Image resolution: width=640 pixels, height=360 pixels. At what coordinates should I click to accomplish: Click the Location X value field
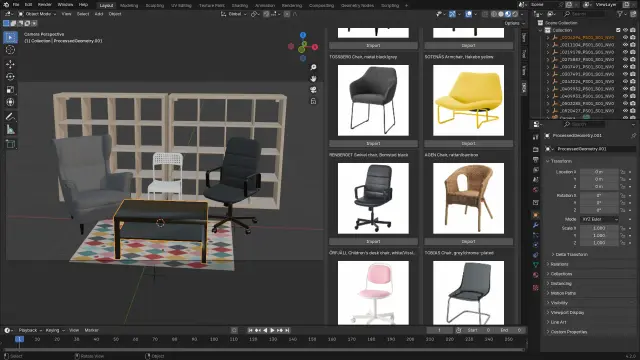[x=599, y=172]
